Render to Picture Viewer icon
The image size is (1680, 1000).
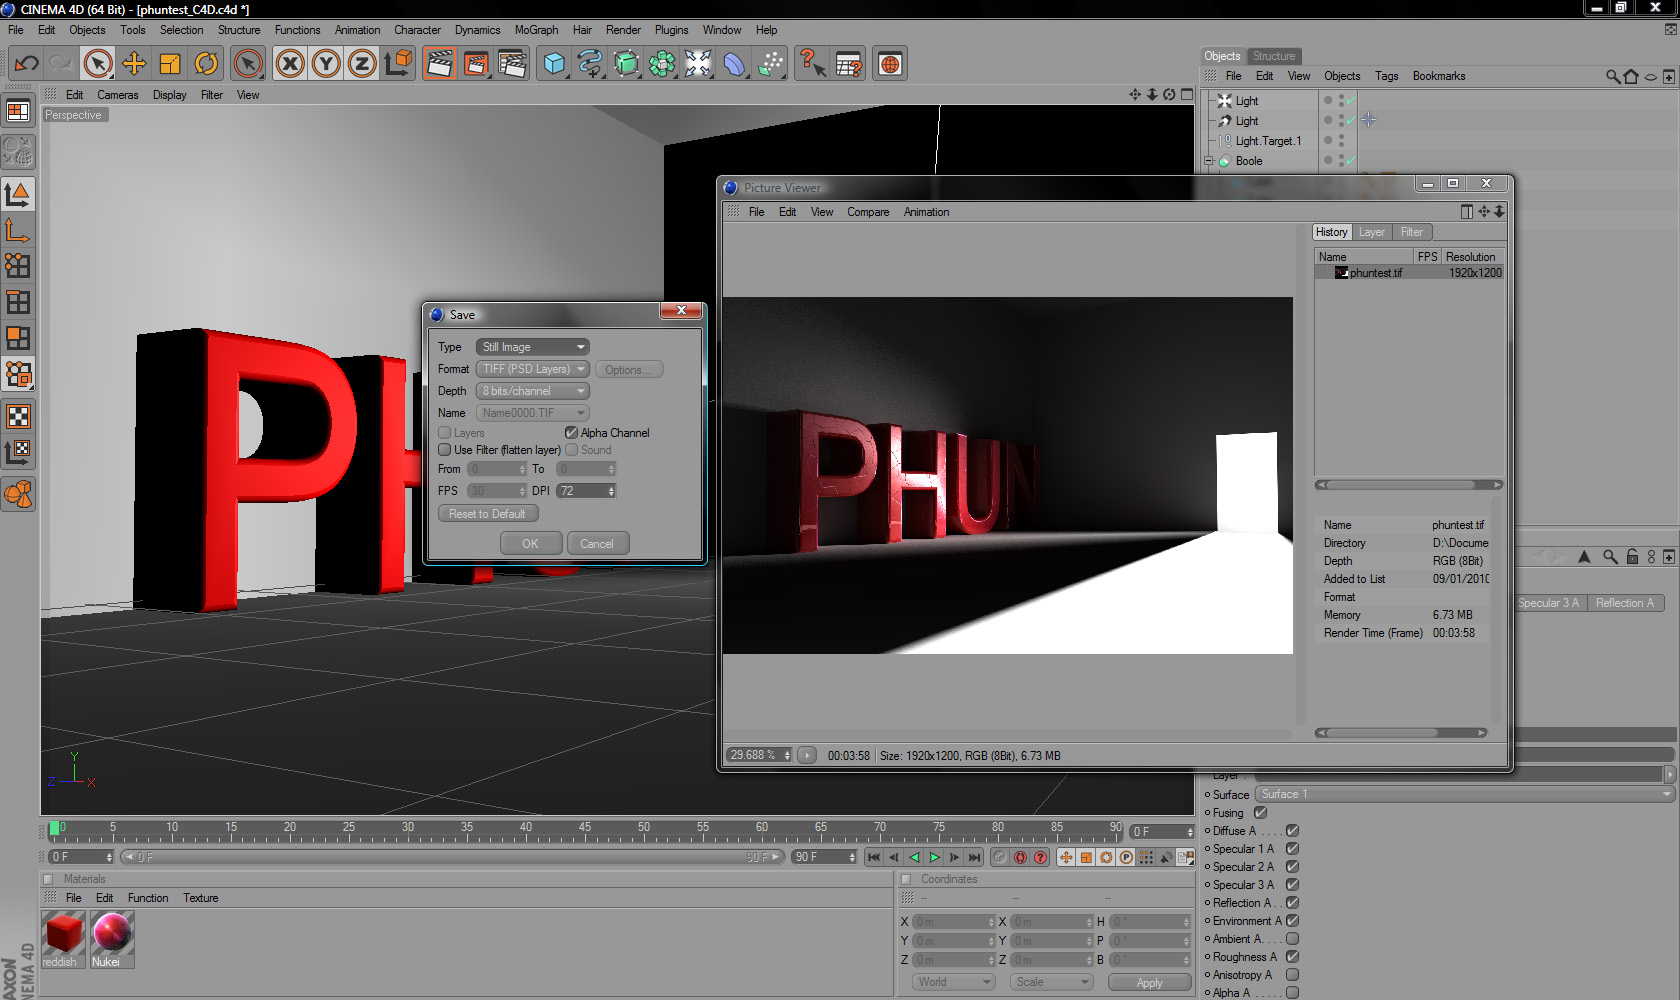click(x=476, y=64)
